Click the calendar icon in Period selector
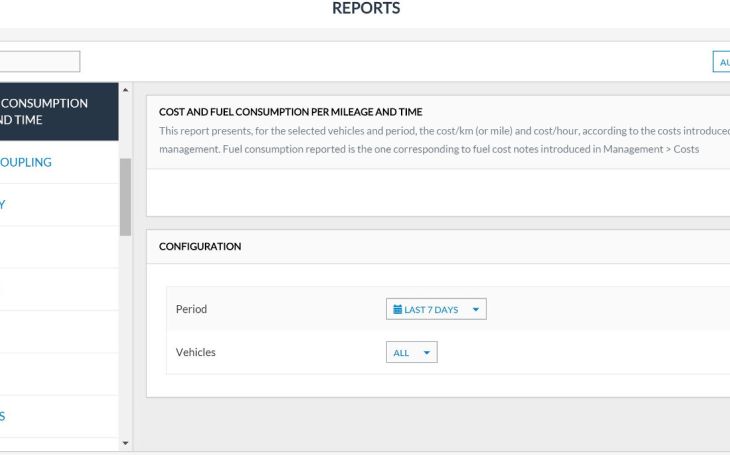 coord(397,310)
